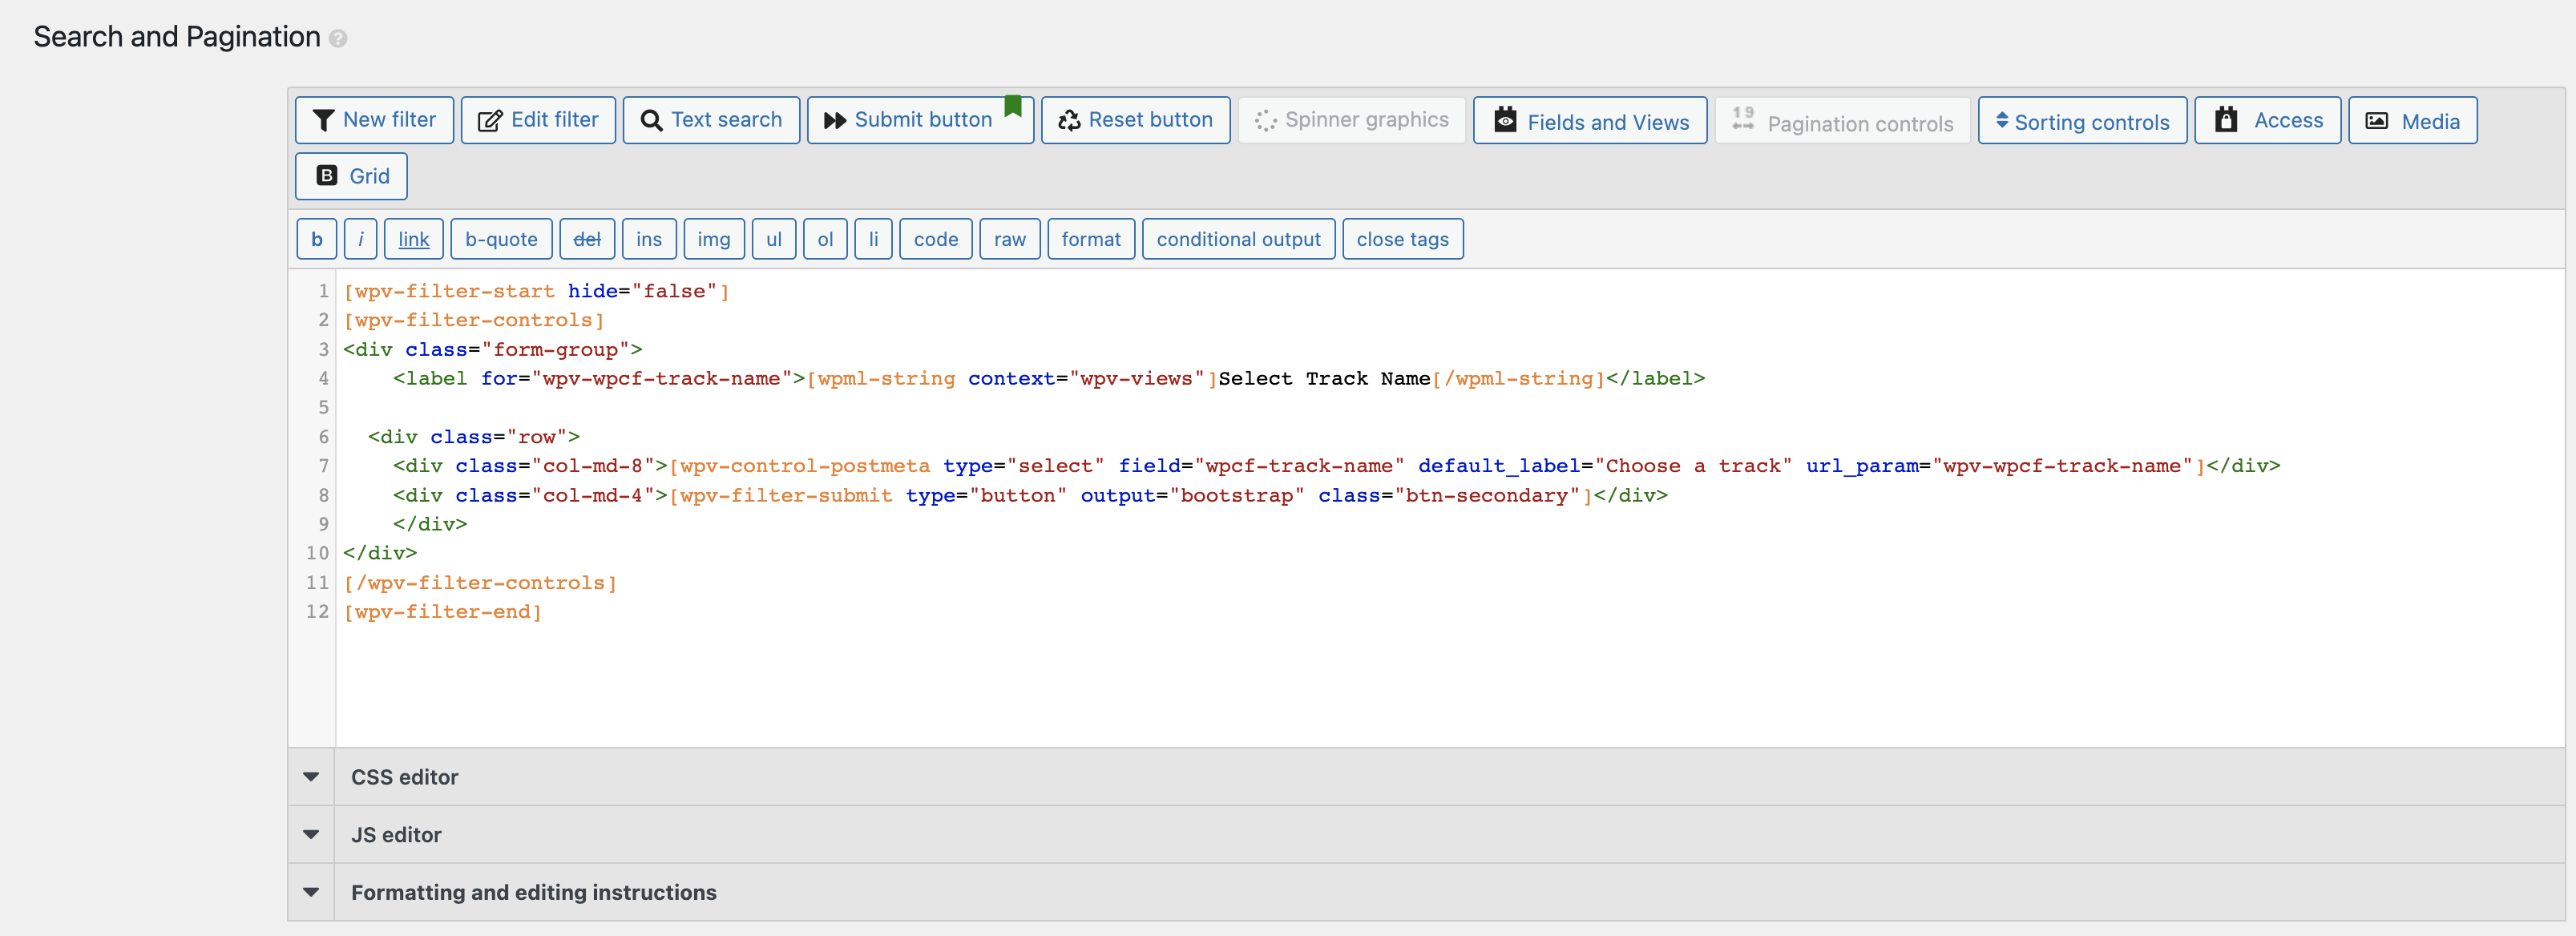This screenshot has width=2576, height=936.
Task: Click the Grid bootstrap B icon
Action: tap(327, 176)
